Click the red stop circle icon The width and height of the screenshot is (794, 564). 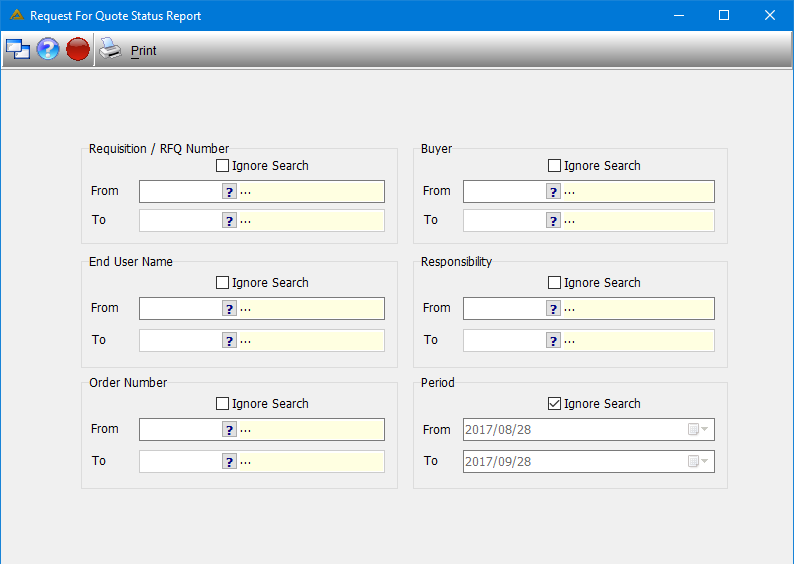[x=78, y=49]
